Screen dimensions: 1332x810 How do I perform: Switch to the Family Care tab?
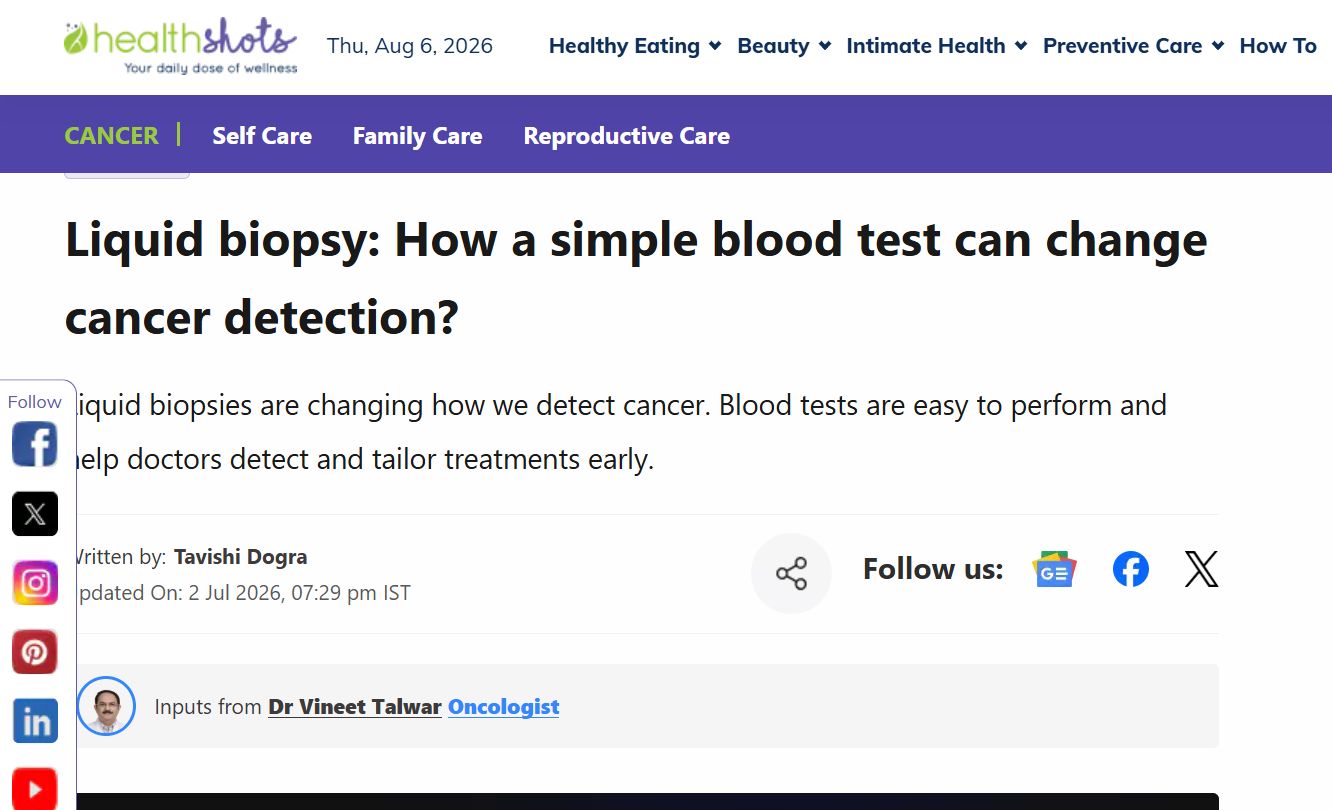(418, 136)
